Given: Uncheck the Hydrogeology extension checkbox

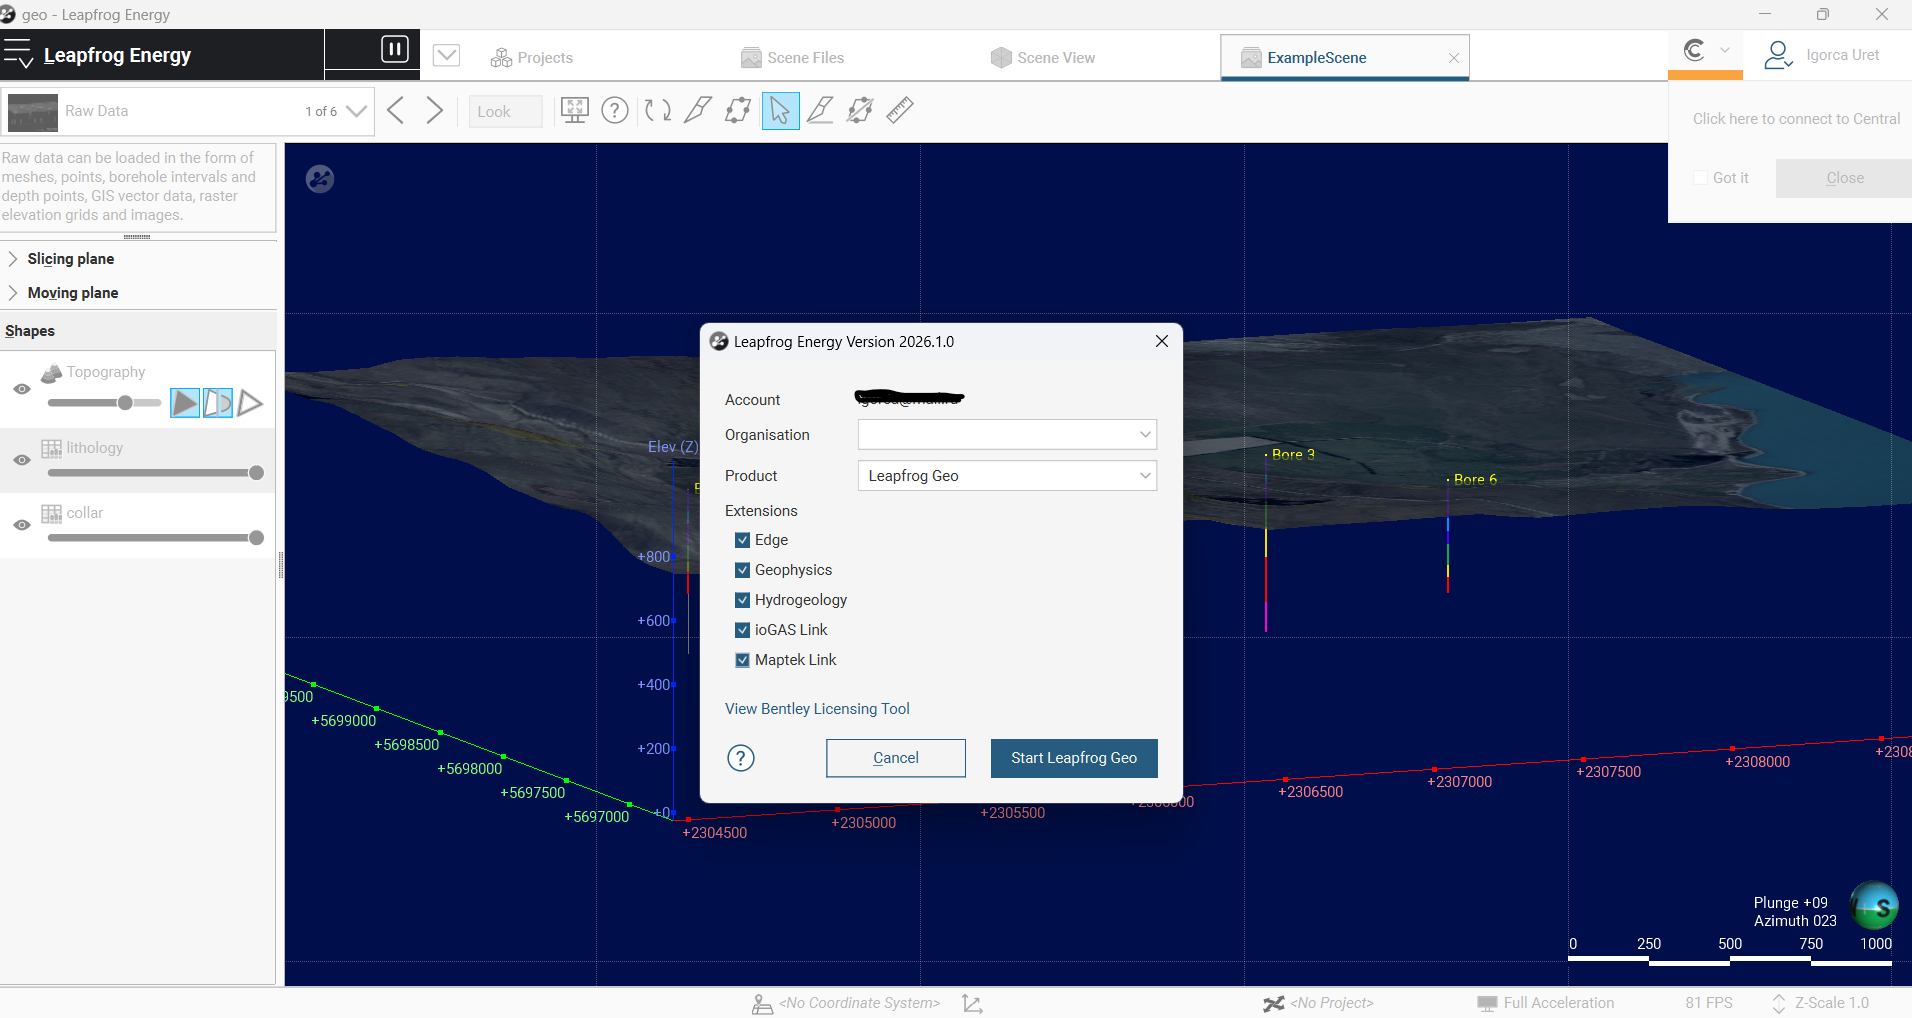Looking at the screenshot, I should [x=742, y=600].
